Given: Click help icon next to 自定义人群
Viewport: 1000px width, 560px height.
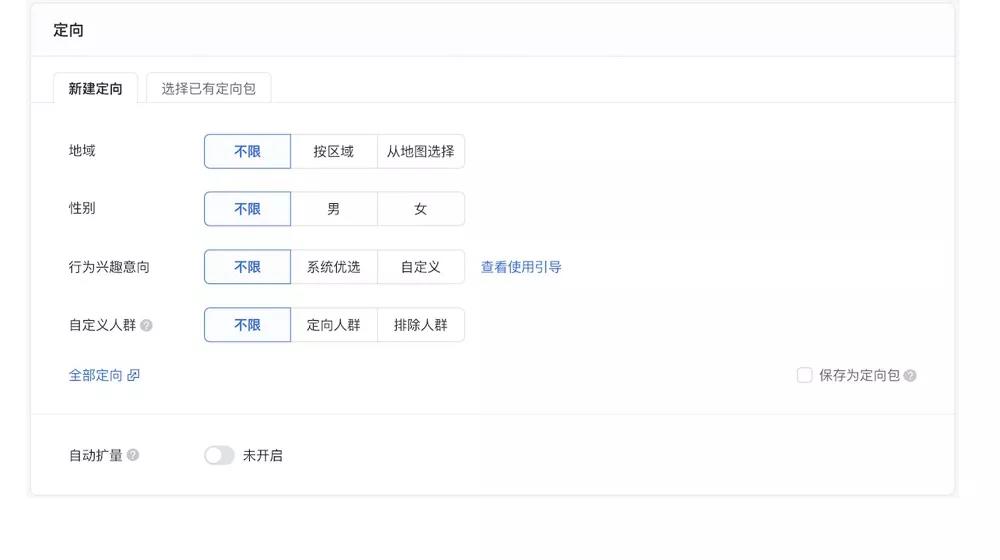Looking at the screenshot, I should pos(146,325).
